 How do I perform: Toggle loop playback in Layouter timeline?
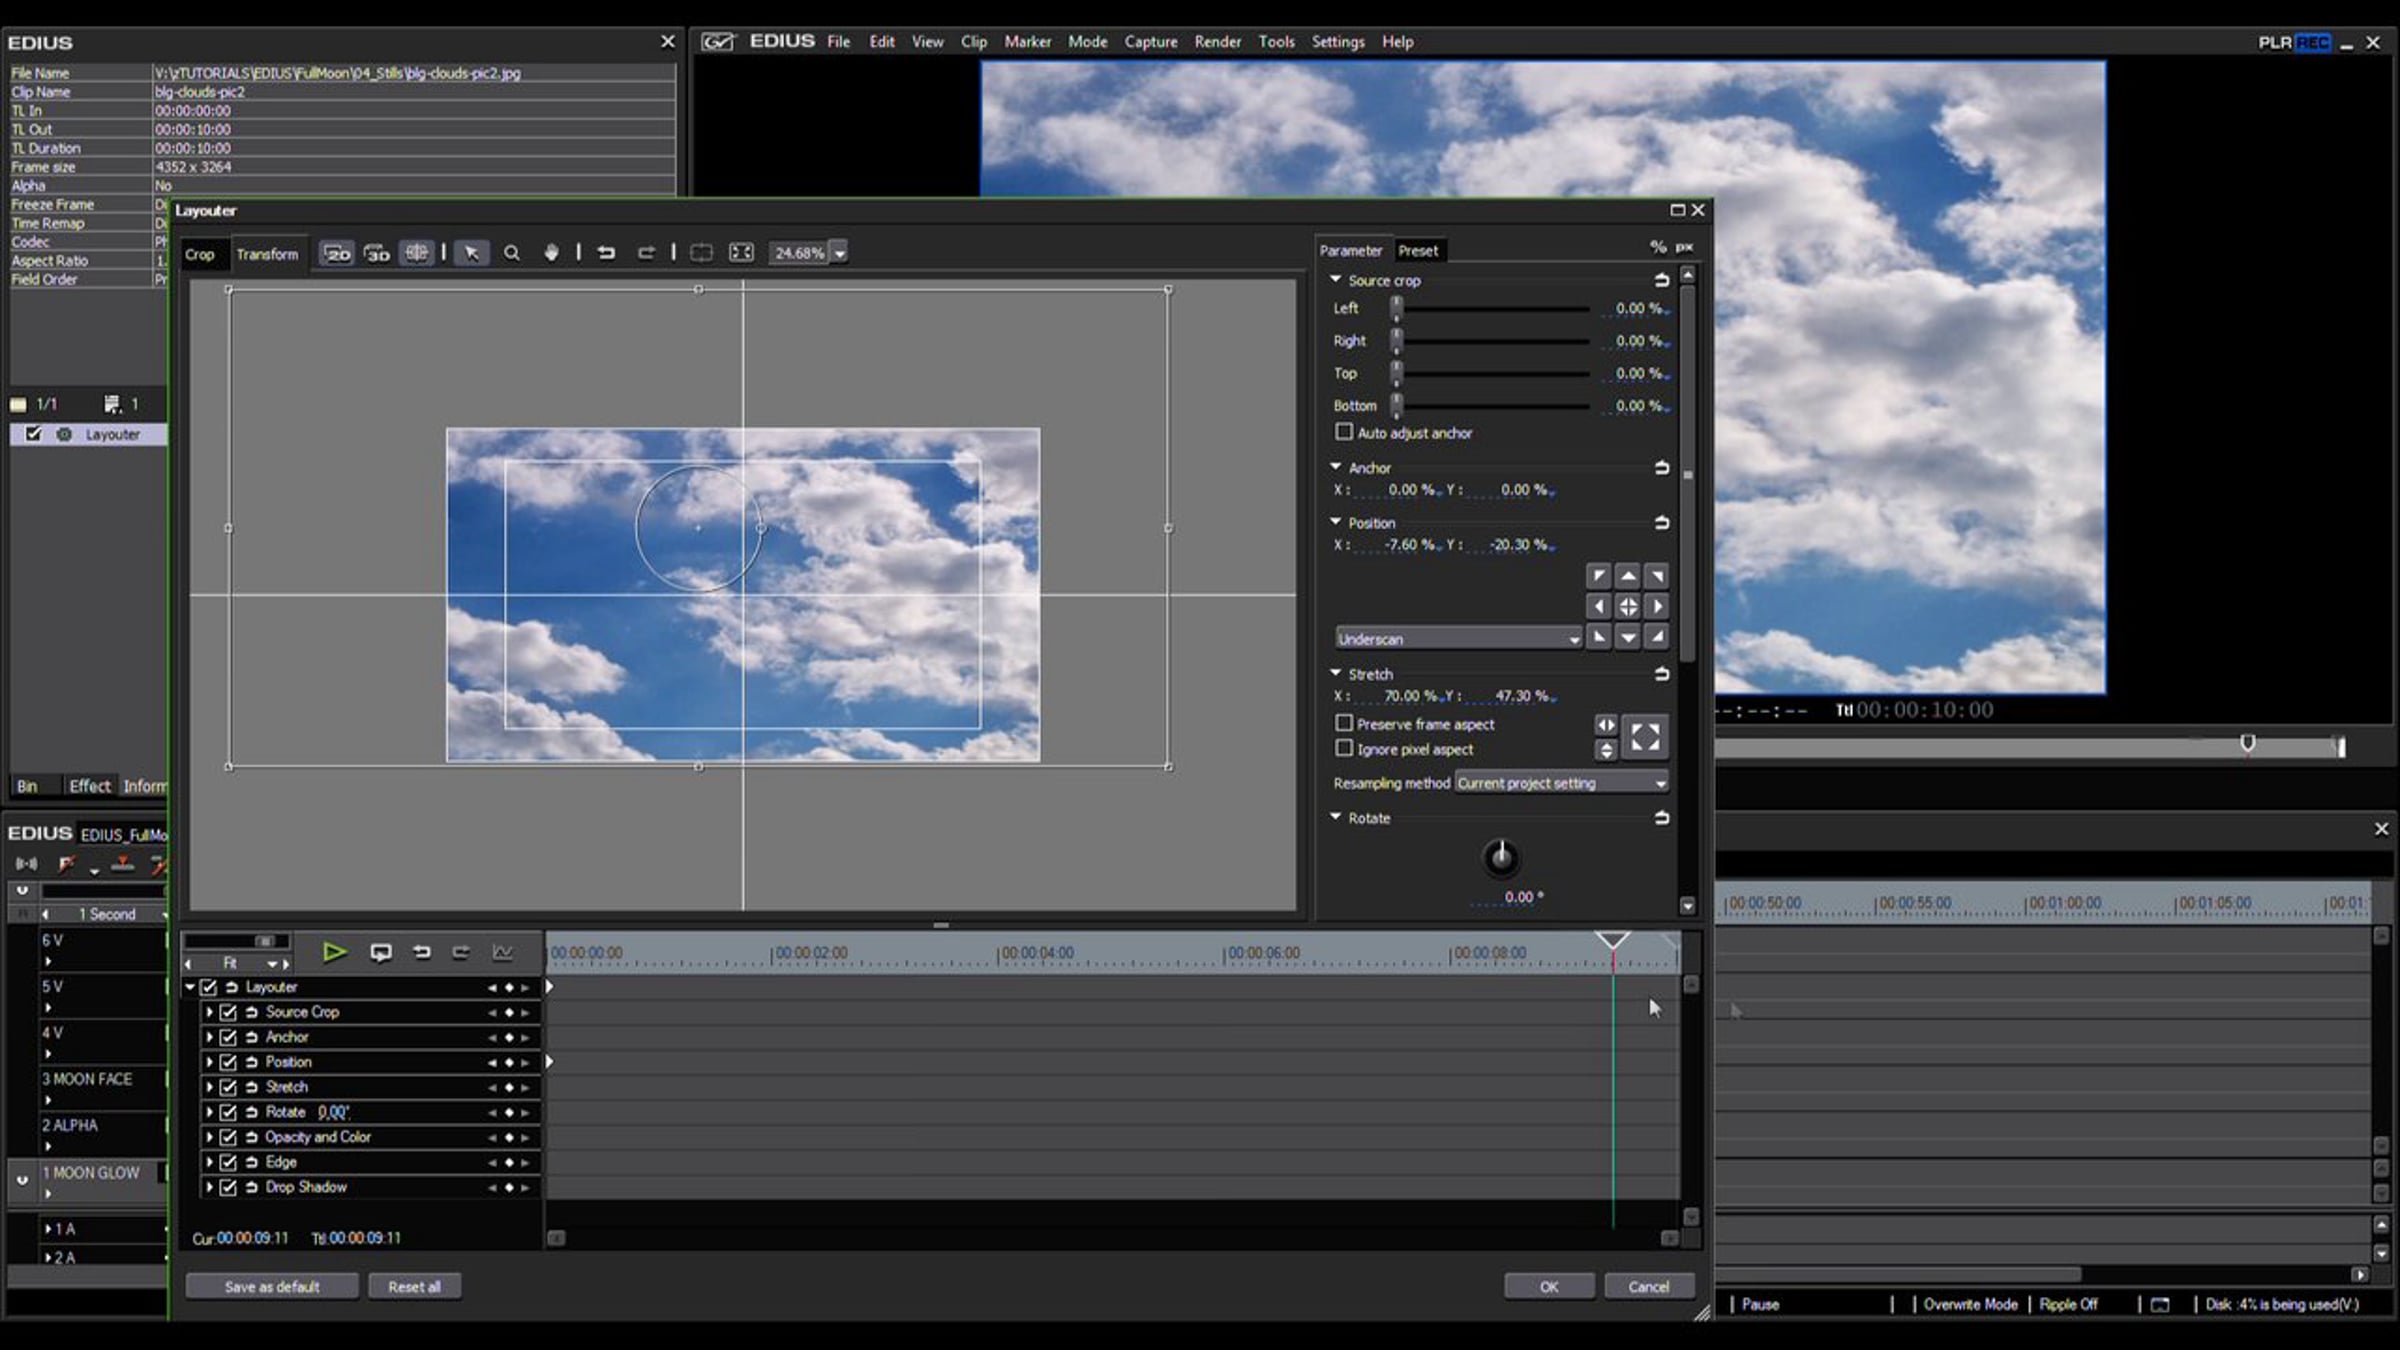tap(381, 953)
